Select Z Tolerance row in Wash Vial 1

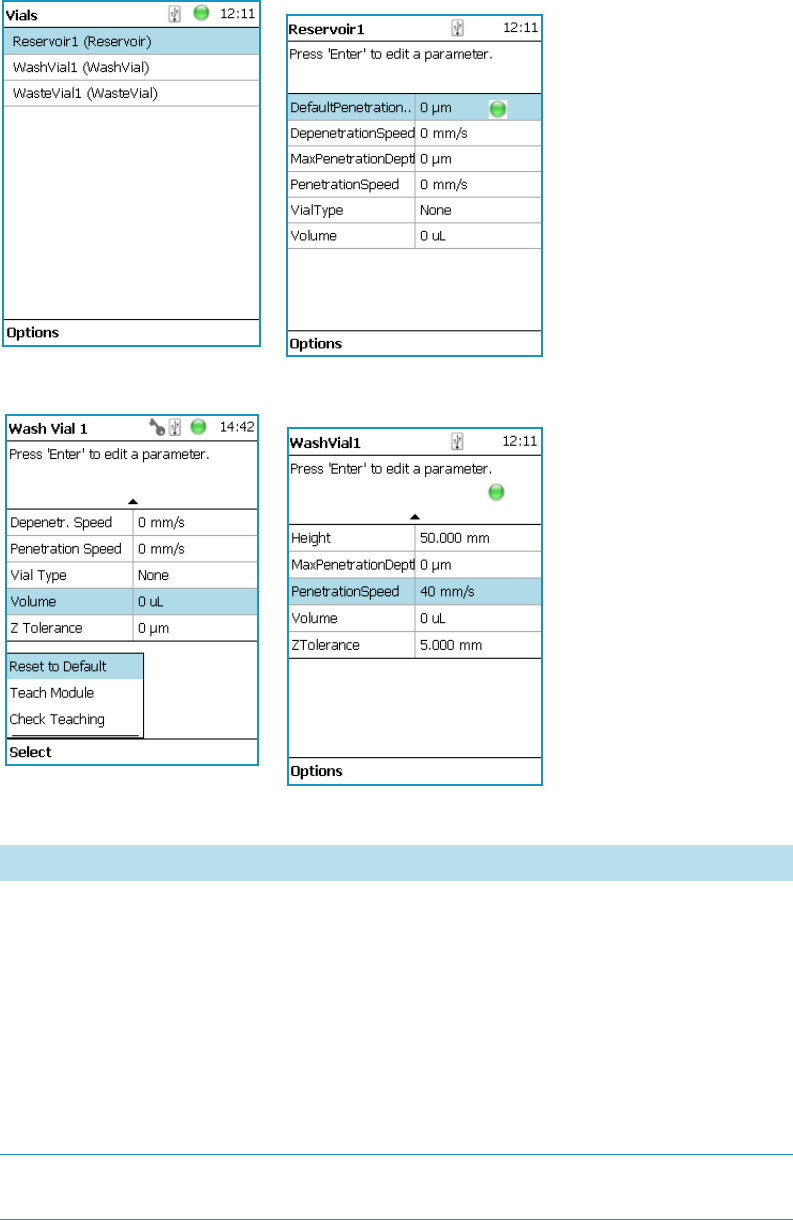pos(132,628)
